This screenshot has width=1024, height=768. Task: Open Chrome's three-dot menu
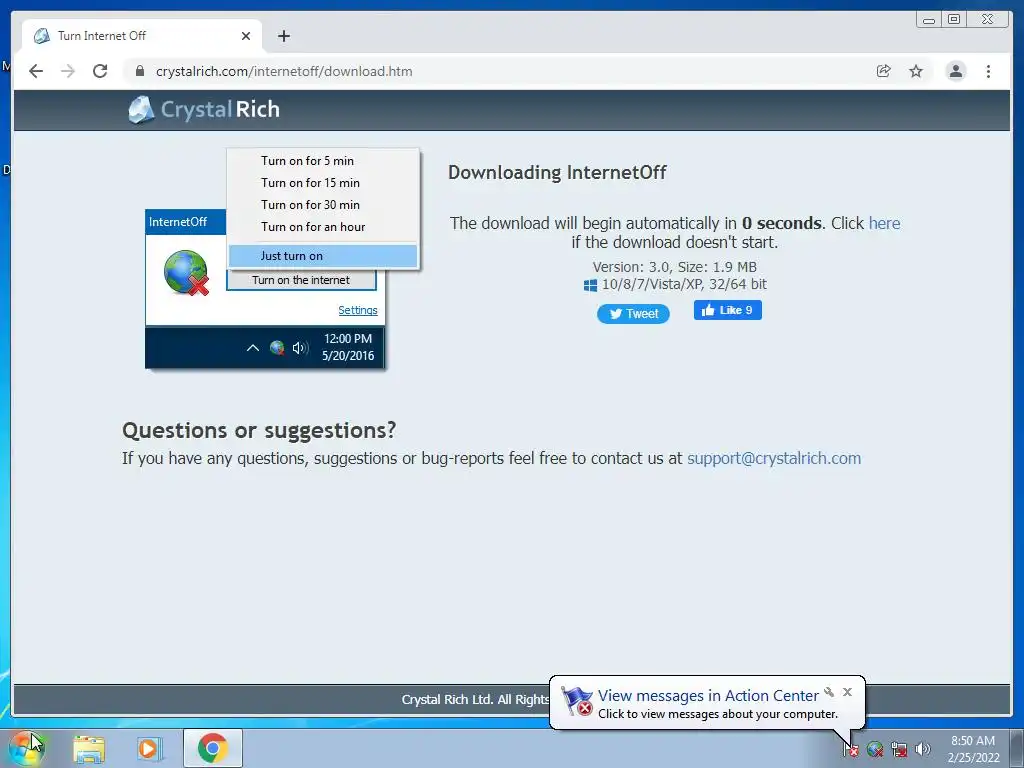[x=988, y=71]
